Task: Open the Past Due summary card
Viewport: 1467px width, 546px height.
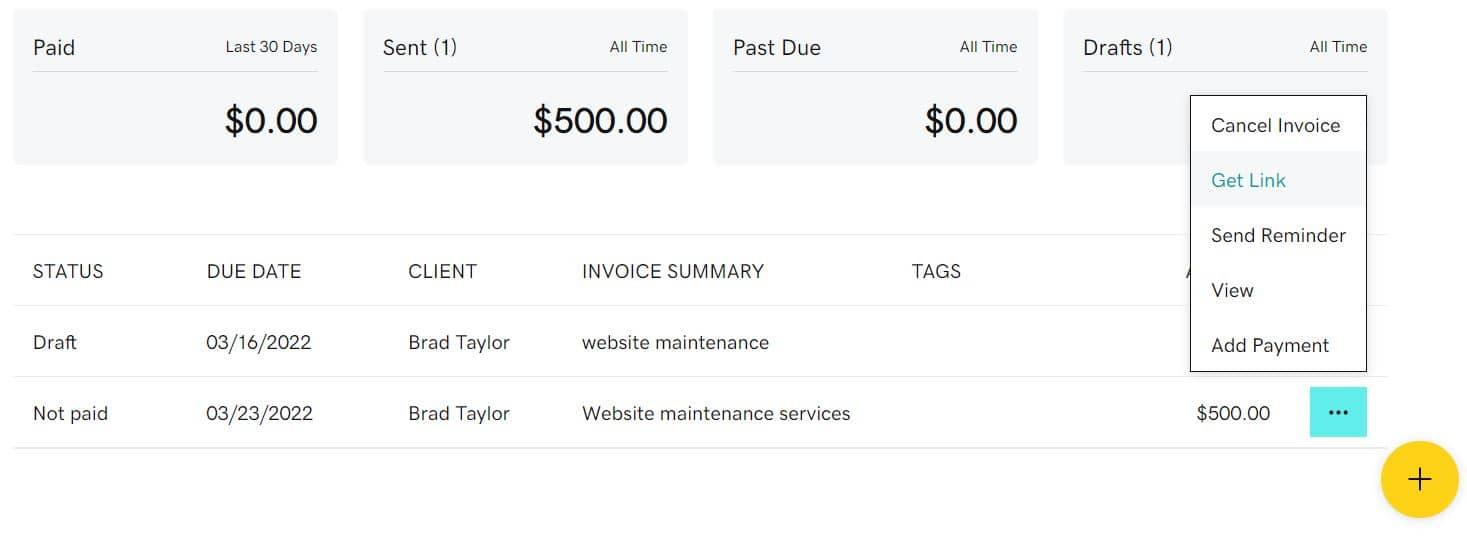Action: [x=875, y=88]
